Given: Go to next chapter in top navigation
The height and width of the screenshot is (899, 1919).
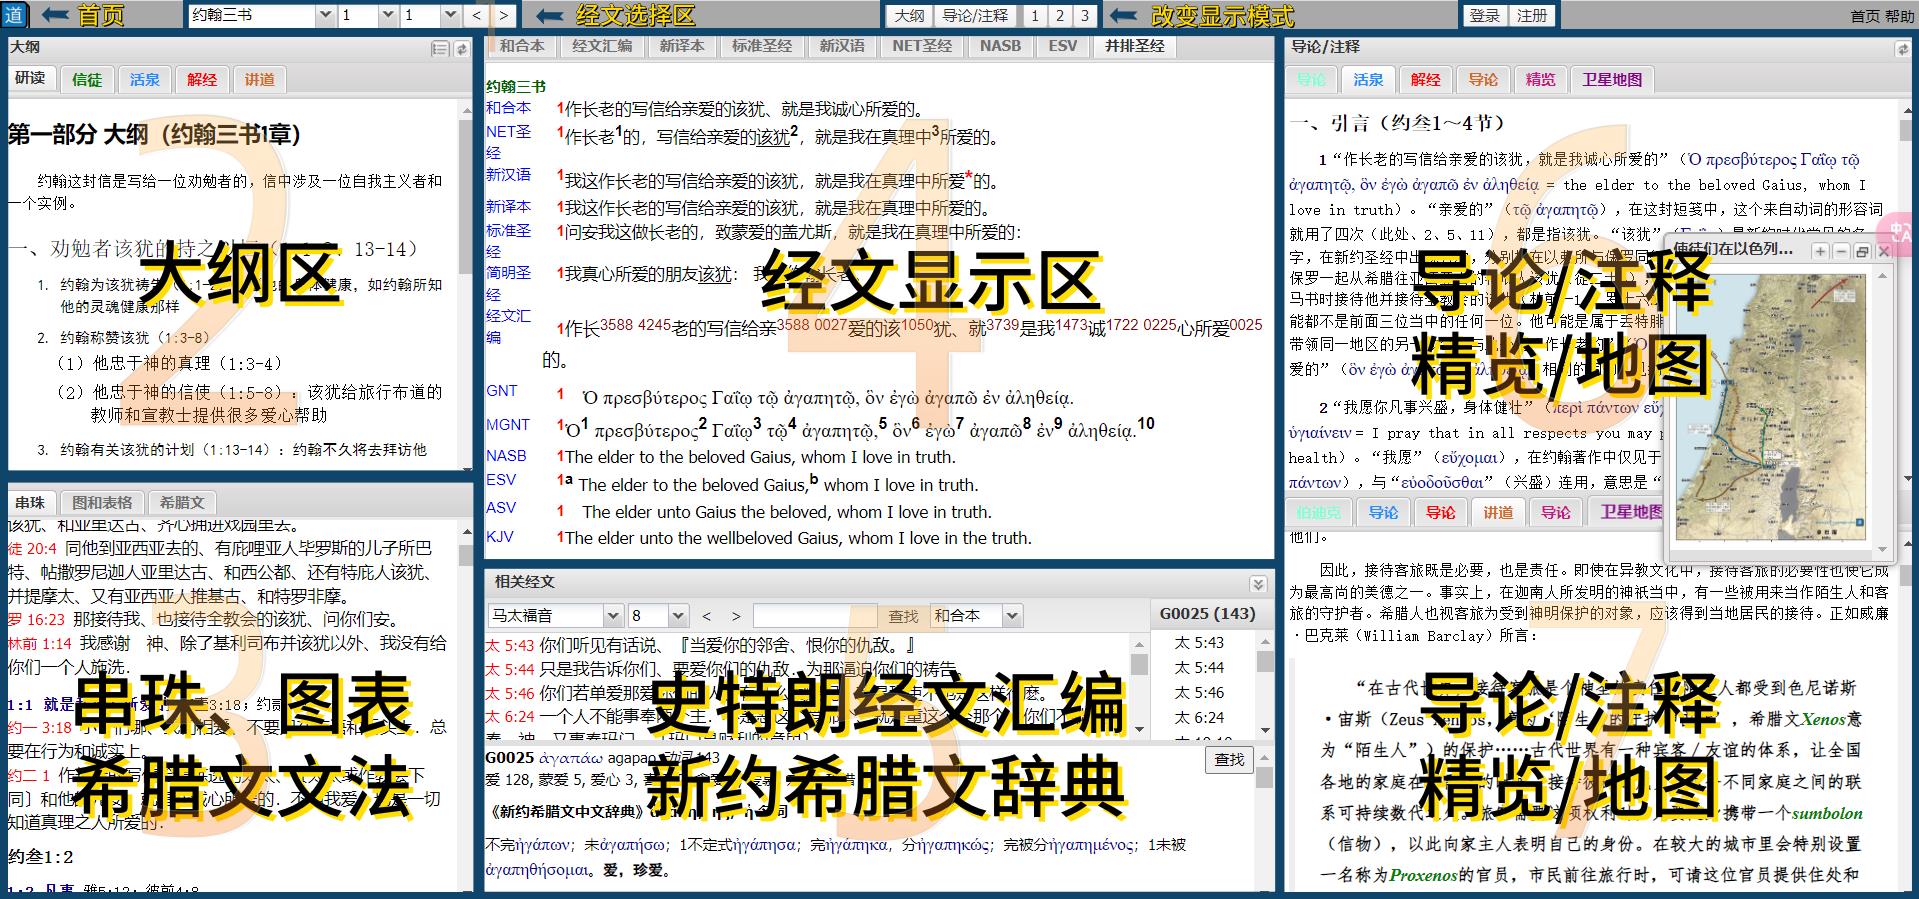Looking at the screenshot, I should (x=503, y=16).
